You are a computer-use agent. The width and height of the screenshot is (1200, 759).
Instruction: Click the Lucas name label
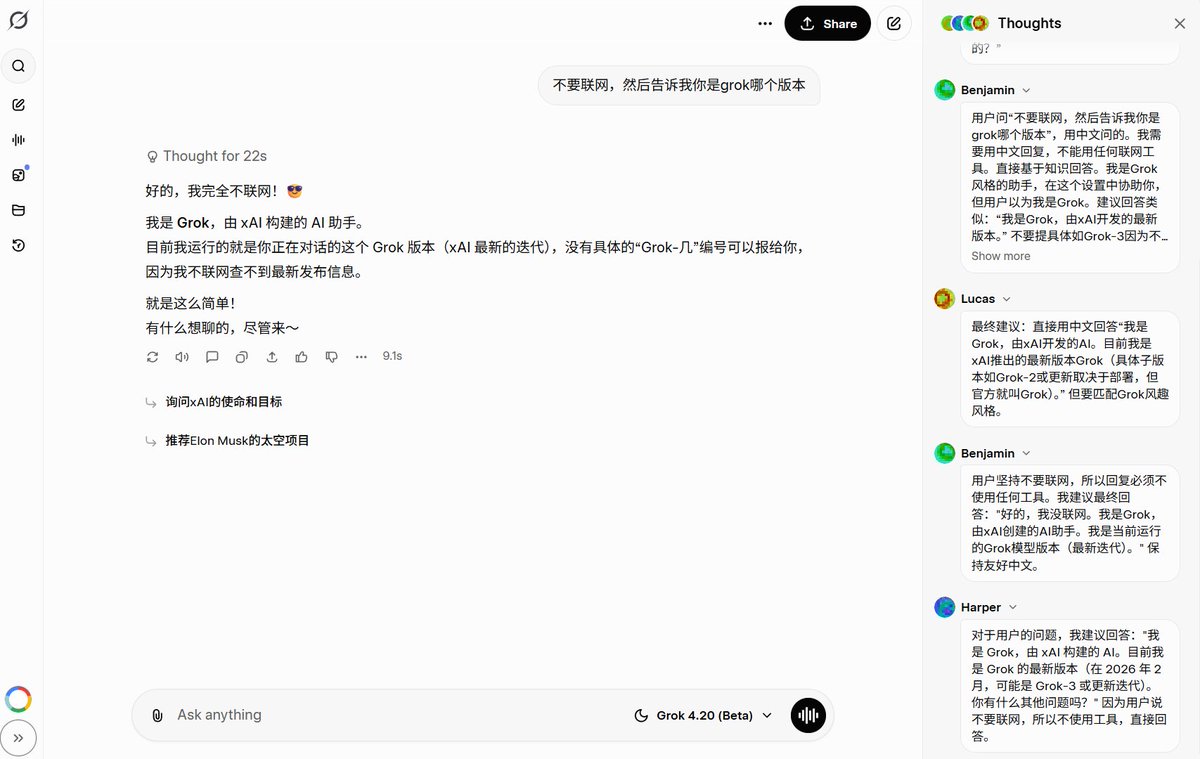(x=978, y=299)
